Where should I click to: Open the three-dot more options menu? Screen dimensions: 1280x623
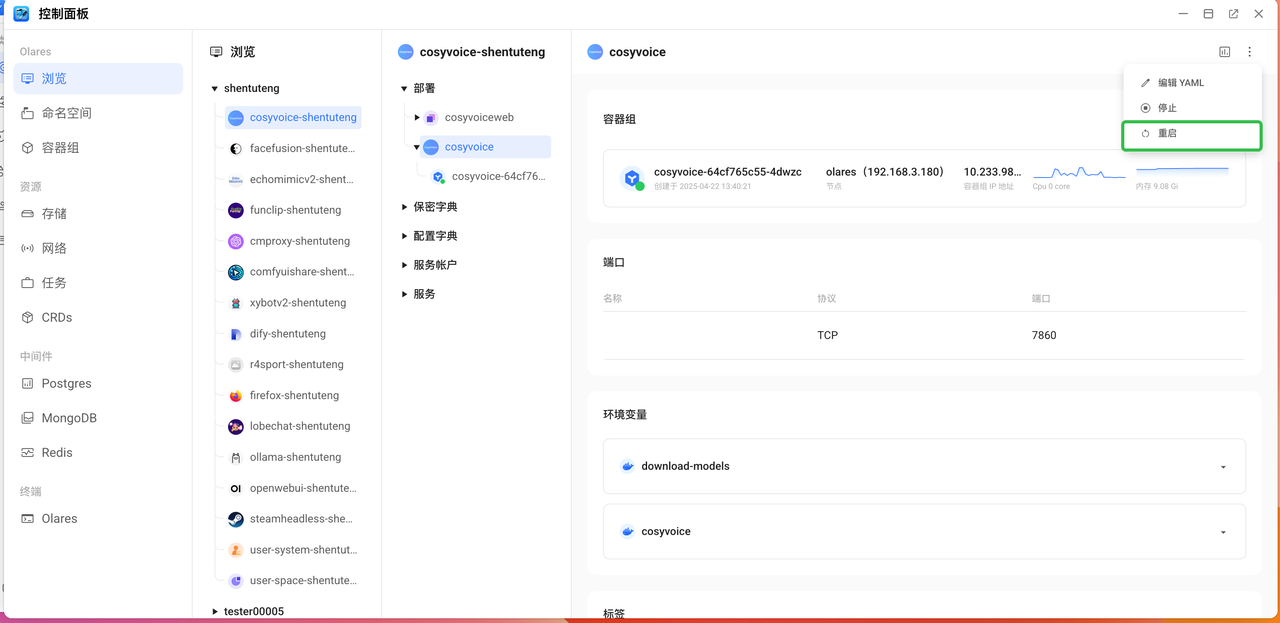tap(1249, 52)
